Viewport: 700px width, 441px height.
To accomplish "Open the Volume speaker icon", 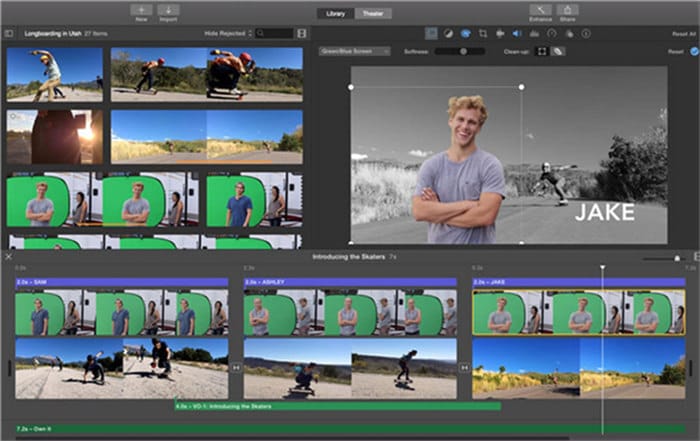I will tap(517, 33).
